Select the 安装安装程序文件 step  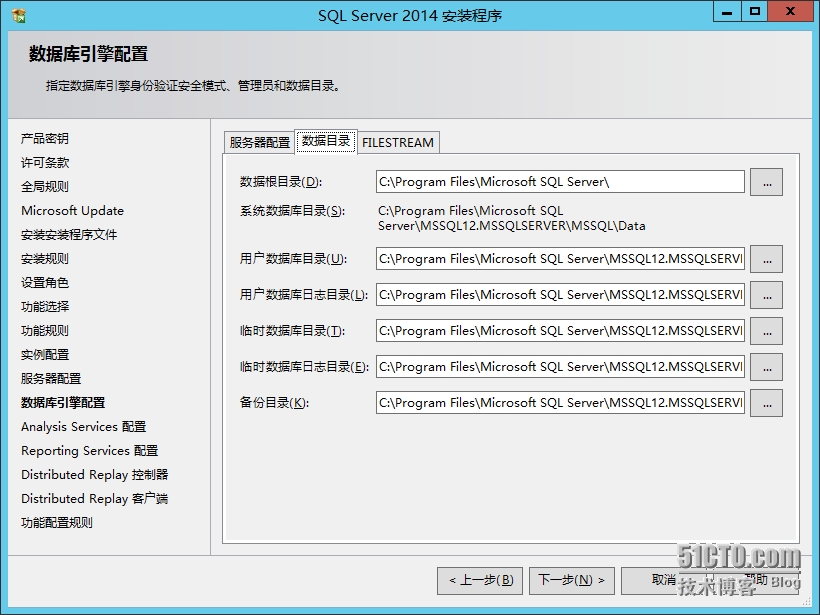pyautogui.click(x=69, y=235)
